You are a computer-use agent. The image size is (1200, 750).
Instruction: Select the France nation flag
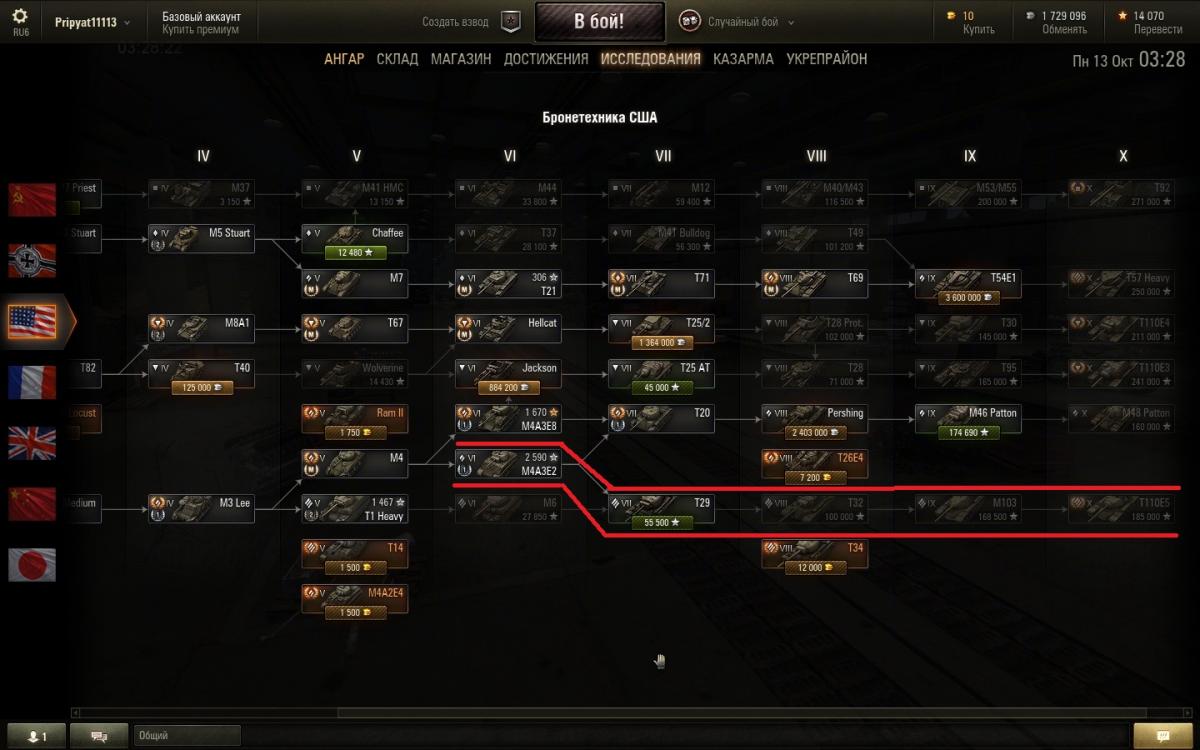32,382
